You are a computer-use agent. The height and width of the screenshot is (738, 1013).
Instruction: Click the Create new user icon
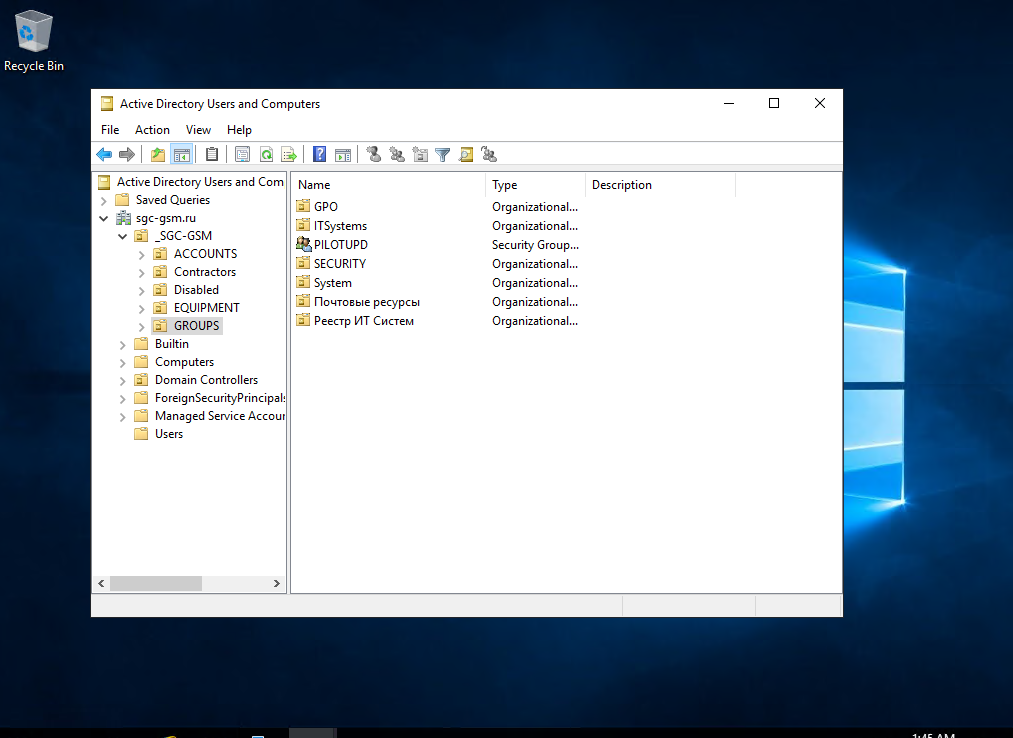click(x=374, y=154)
